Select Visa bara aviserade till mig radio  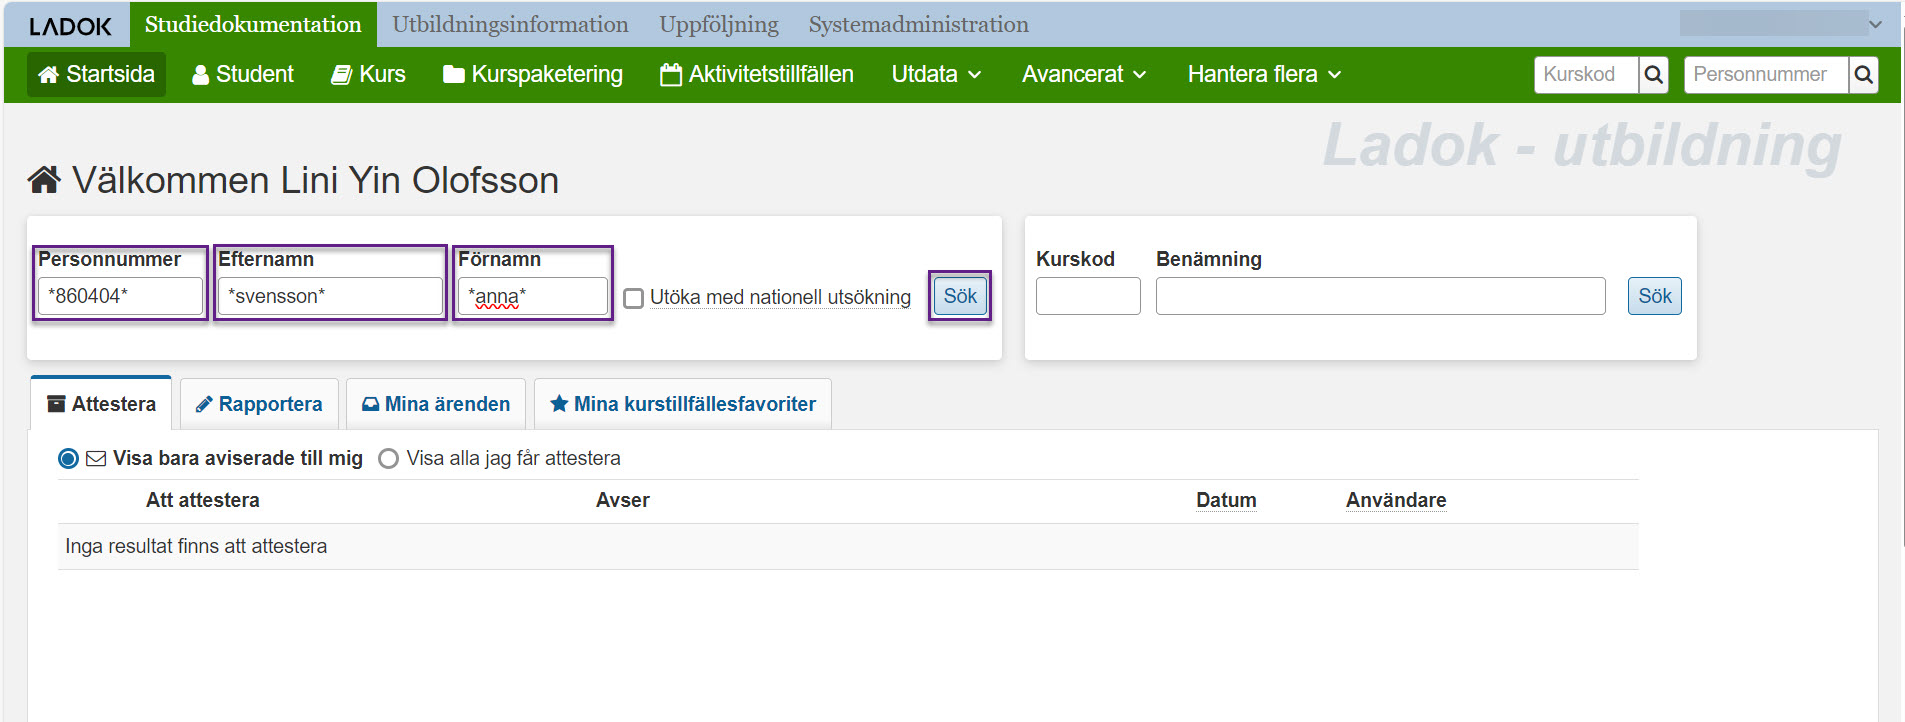[x=68, y=458]
